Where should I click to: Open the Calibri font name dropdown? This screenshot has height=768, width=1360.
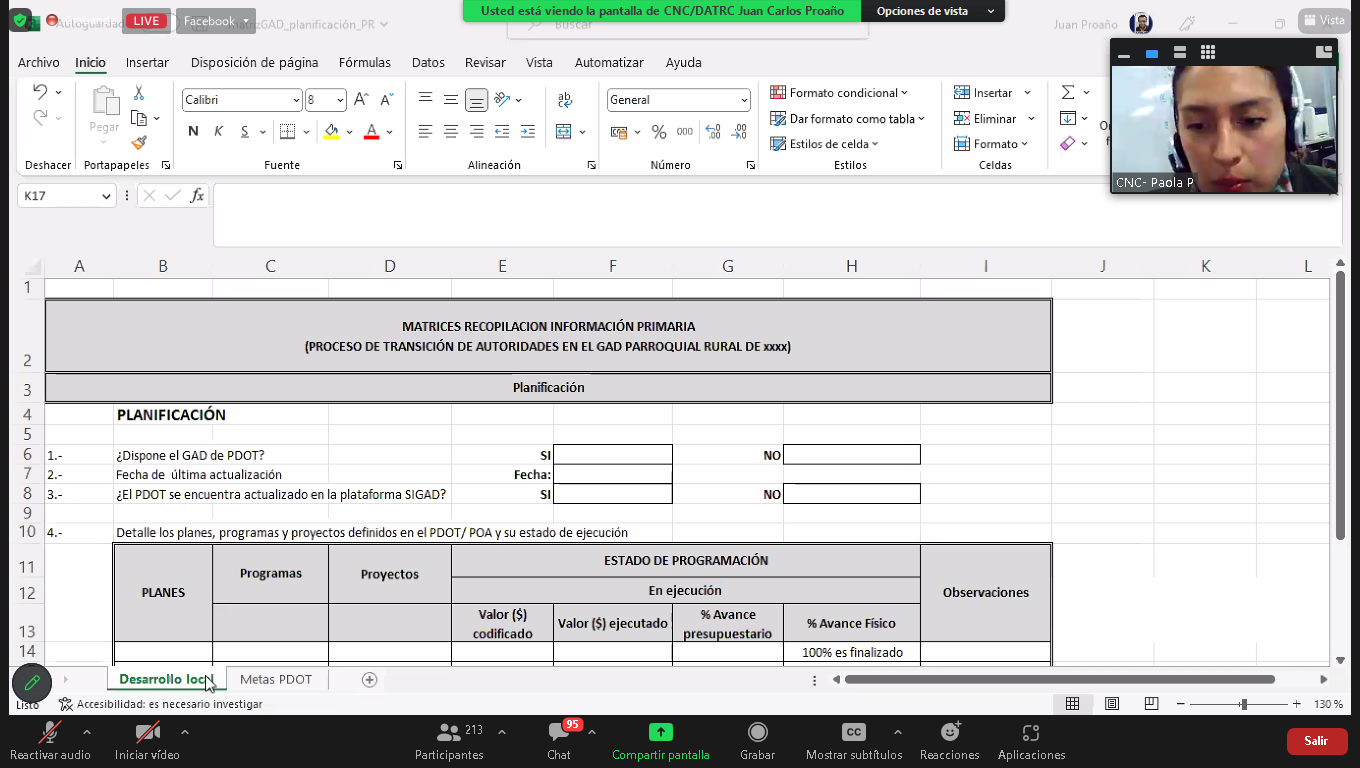tap(296, 100)
